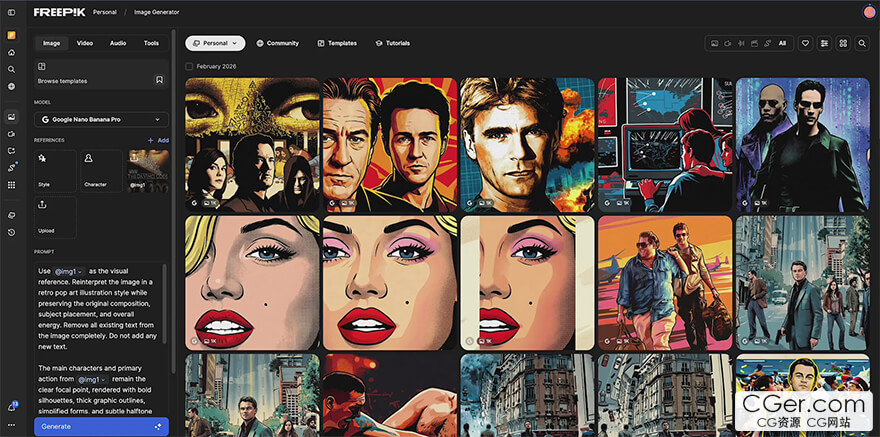Click Add next to References
The height and width of the screenshot is (437, 880).
pyautogui.click(x=158, y=140)
